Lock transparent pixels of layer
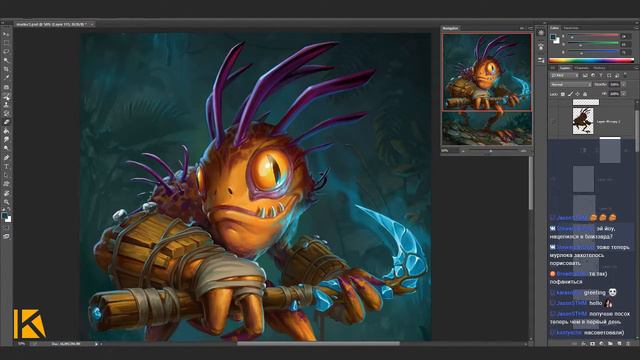The width and height of the screenshot is (640, 360). (x=562, y=94)
